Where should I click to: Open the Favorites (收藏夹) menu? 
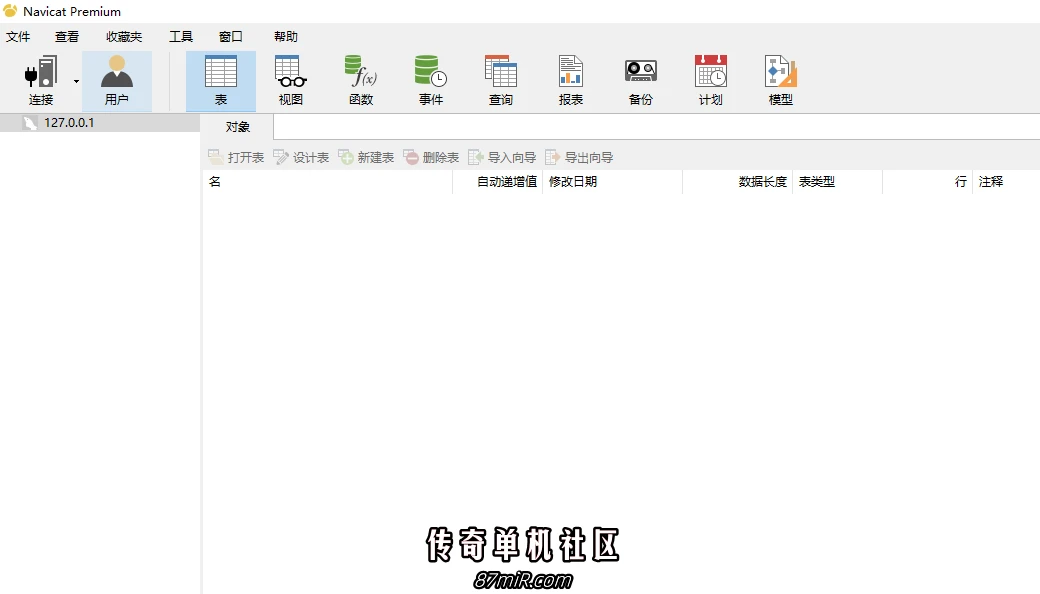tap(124, 36)
